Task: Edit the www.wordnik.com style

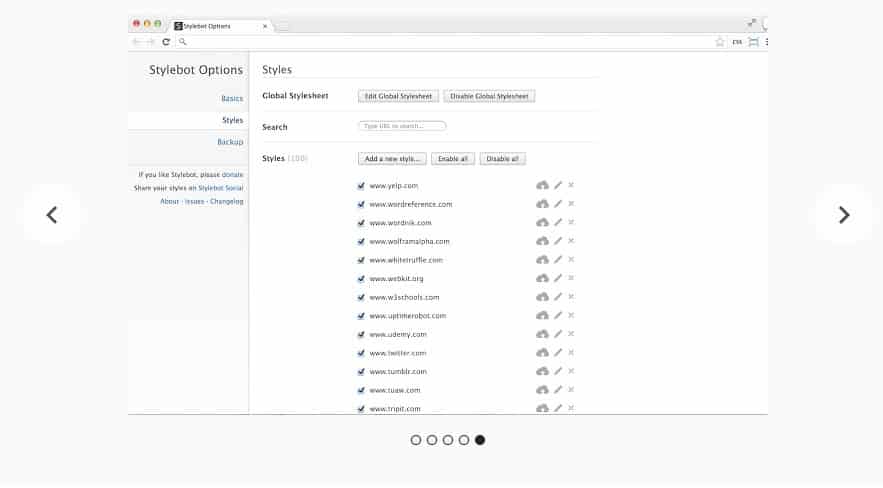Action: 558,222
